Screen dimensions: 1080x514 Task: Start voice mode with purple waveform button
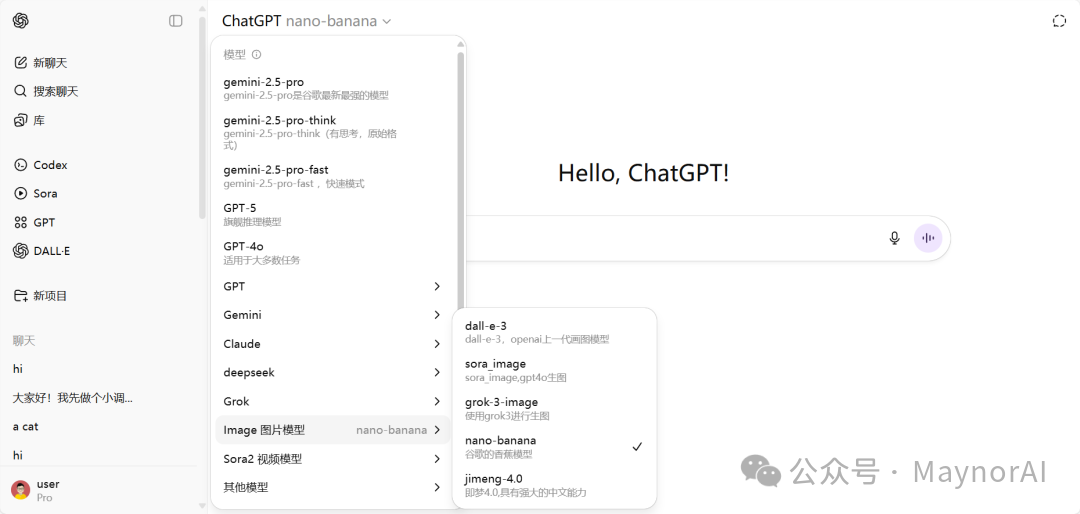tap(928, 238)
